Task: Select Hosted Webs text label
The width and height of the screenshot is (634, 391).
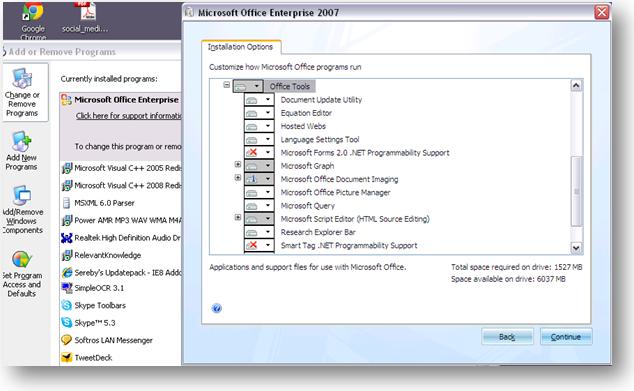Action: click(303, 126)
